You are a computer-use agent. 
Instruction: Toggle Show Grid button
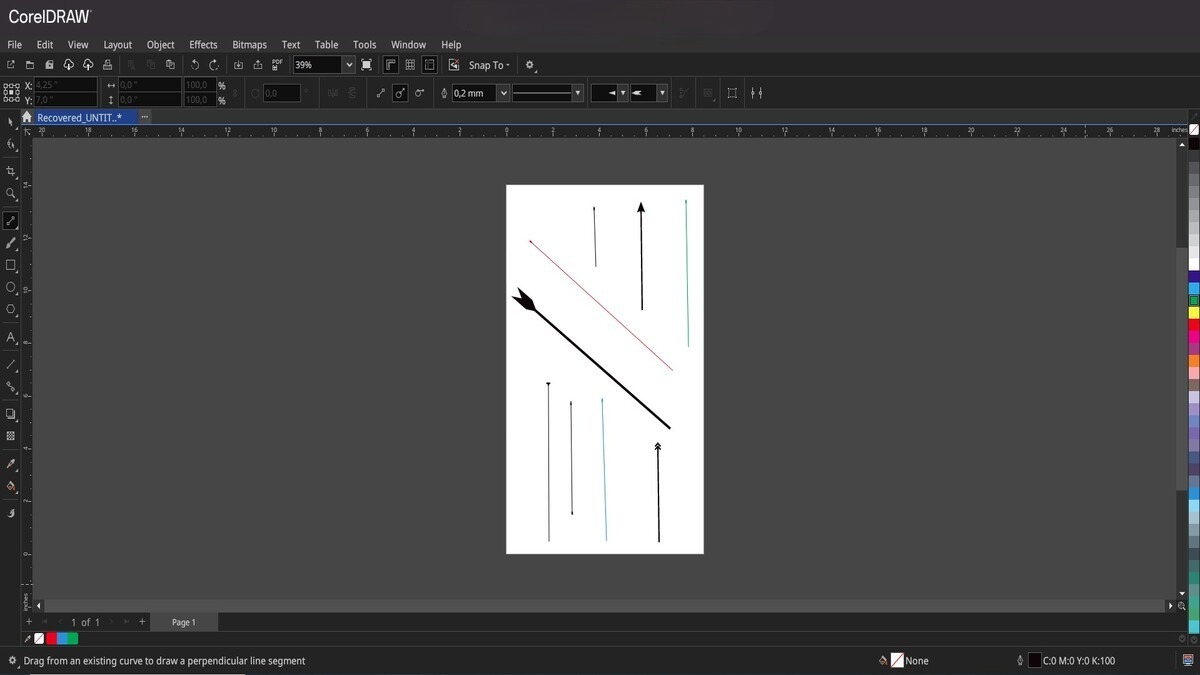(410, 65)
